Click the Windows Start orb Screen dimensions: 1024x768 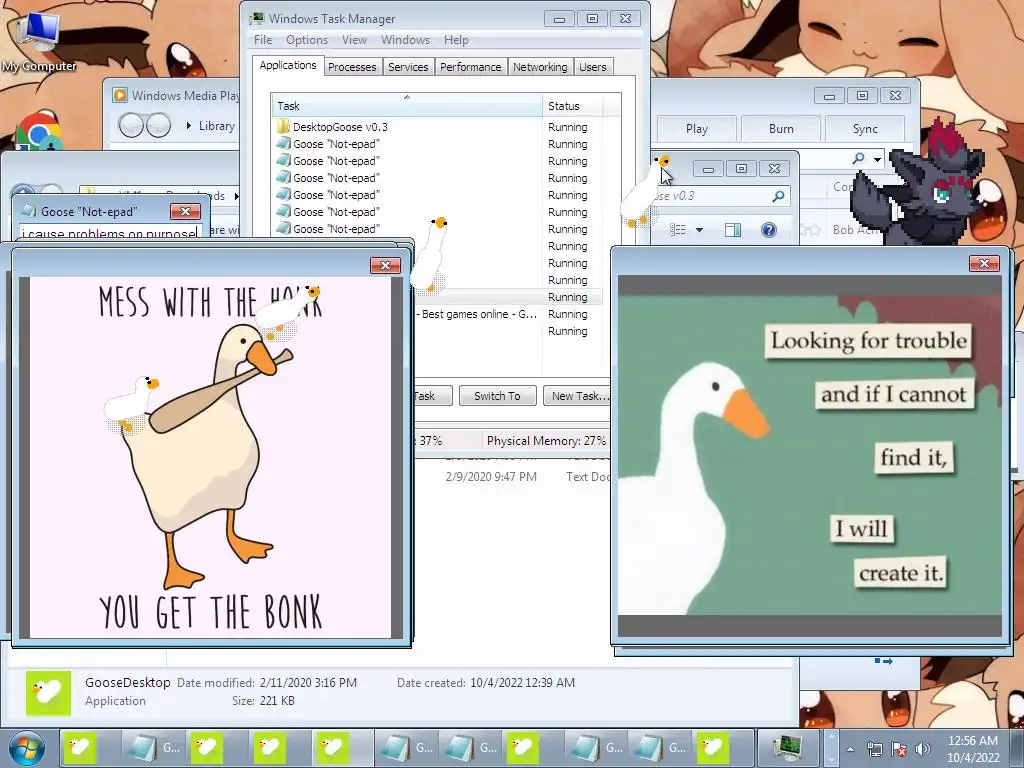(x=27, y=748)
